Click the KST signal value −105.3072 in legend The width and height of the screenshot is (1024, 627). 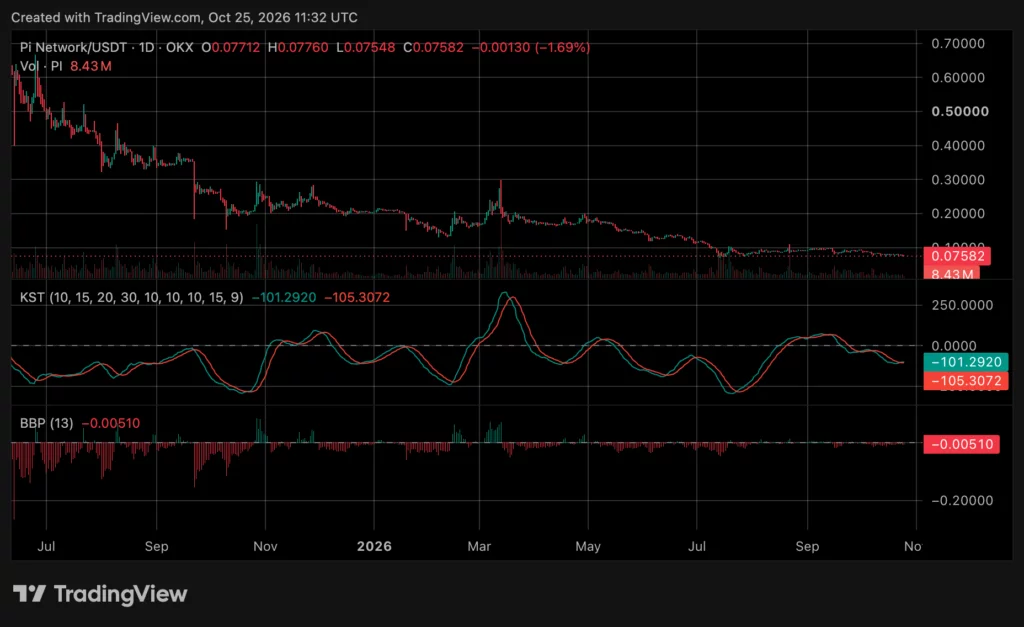coord(357,297)
